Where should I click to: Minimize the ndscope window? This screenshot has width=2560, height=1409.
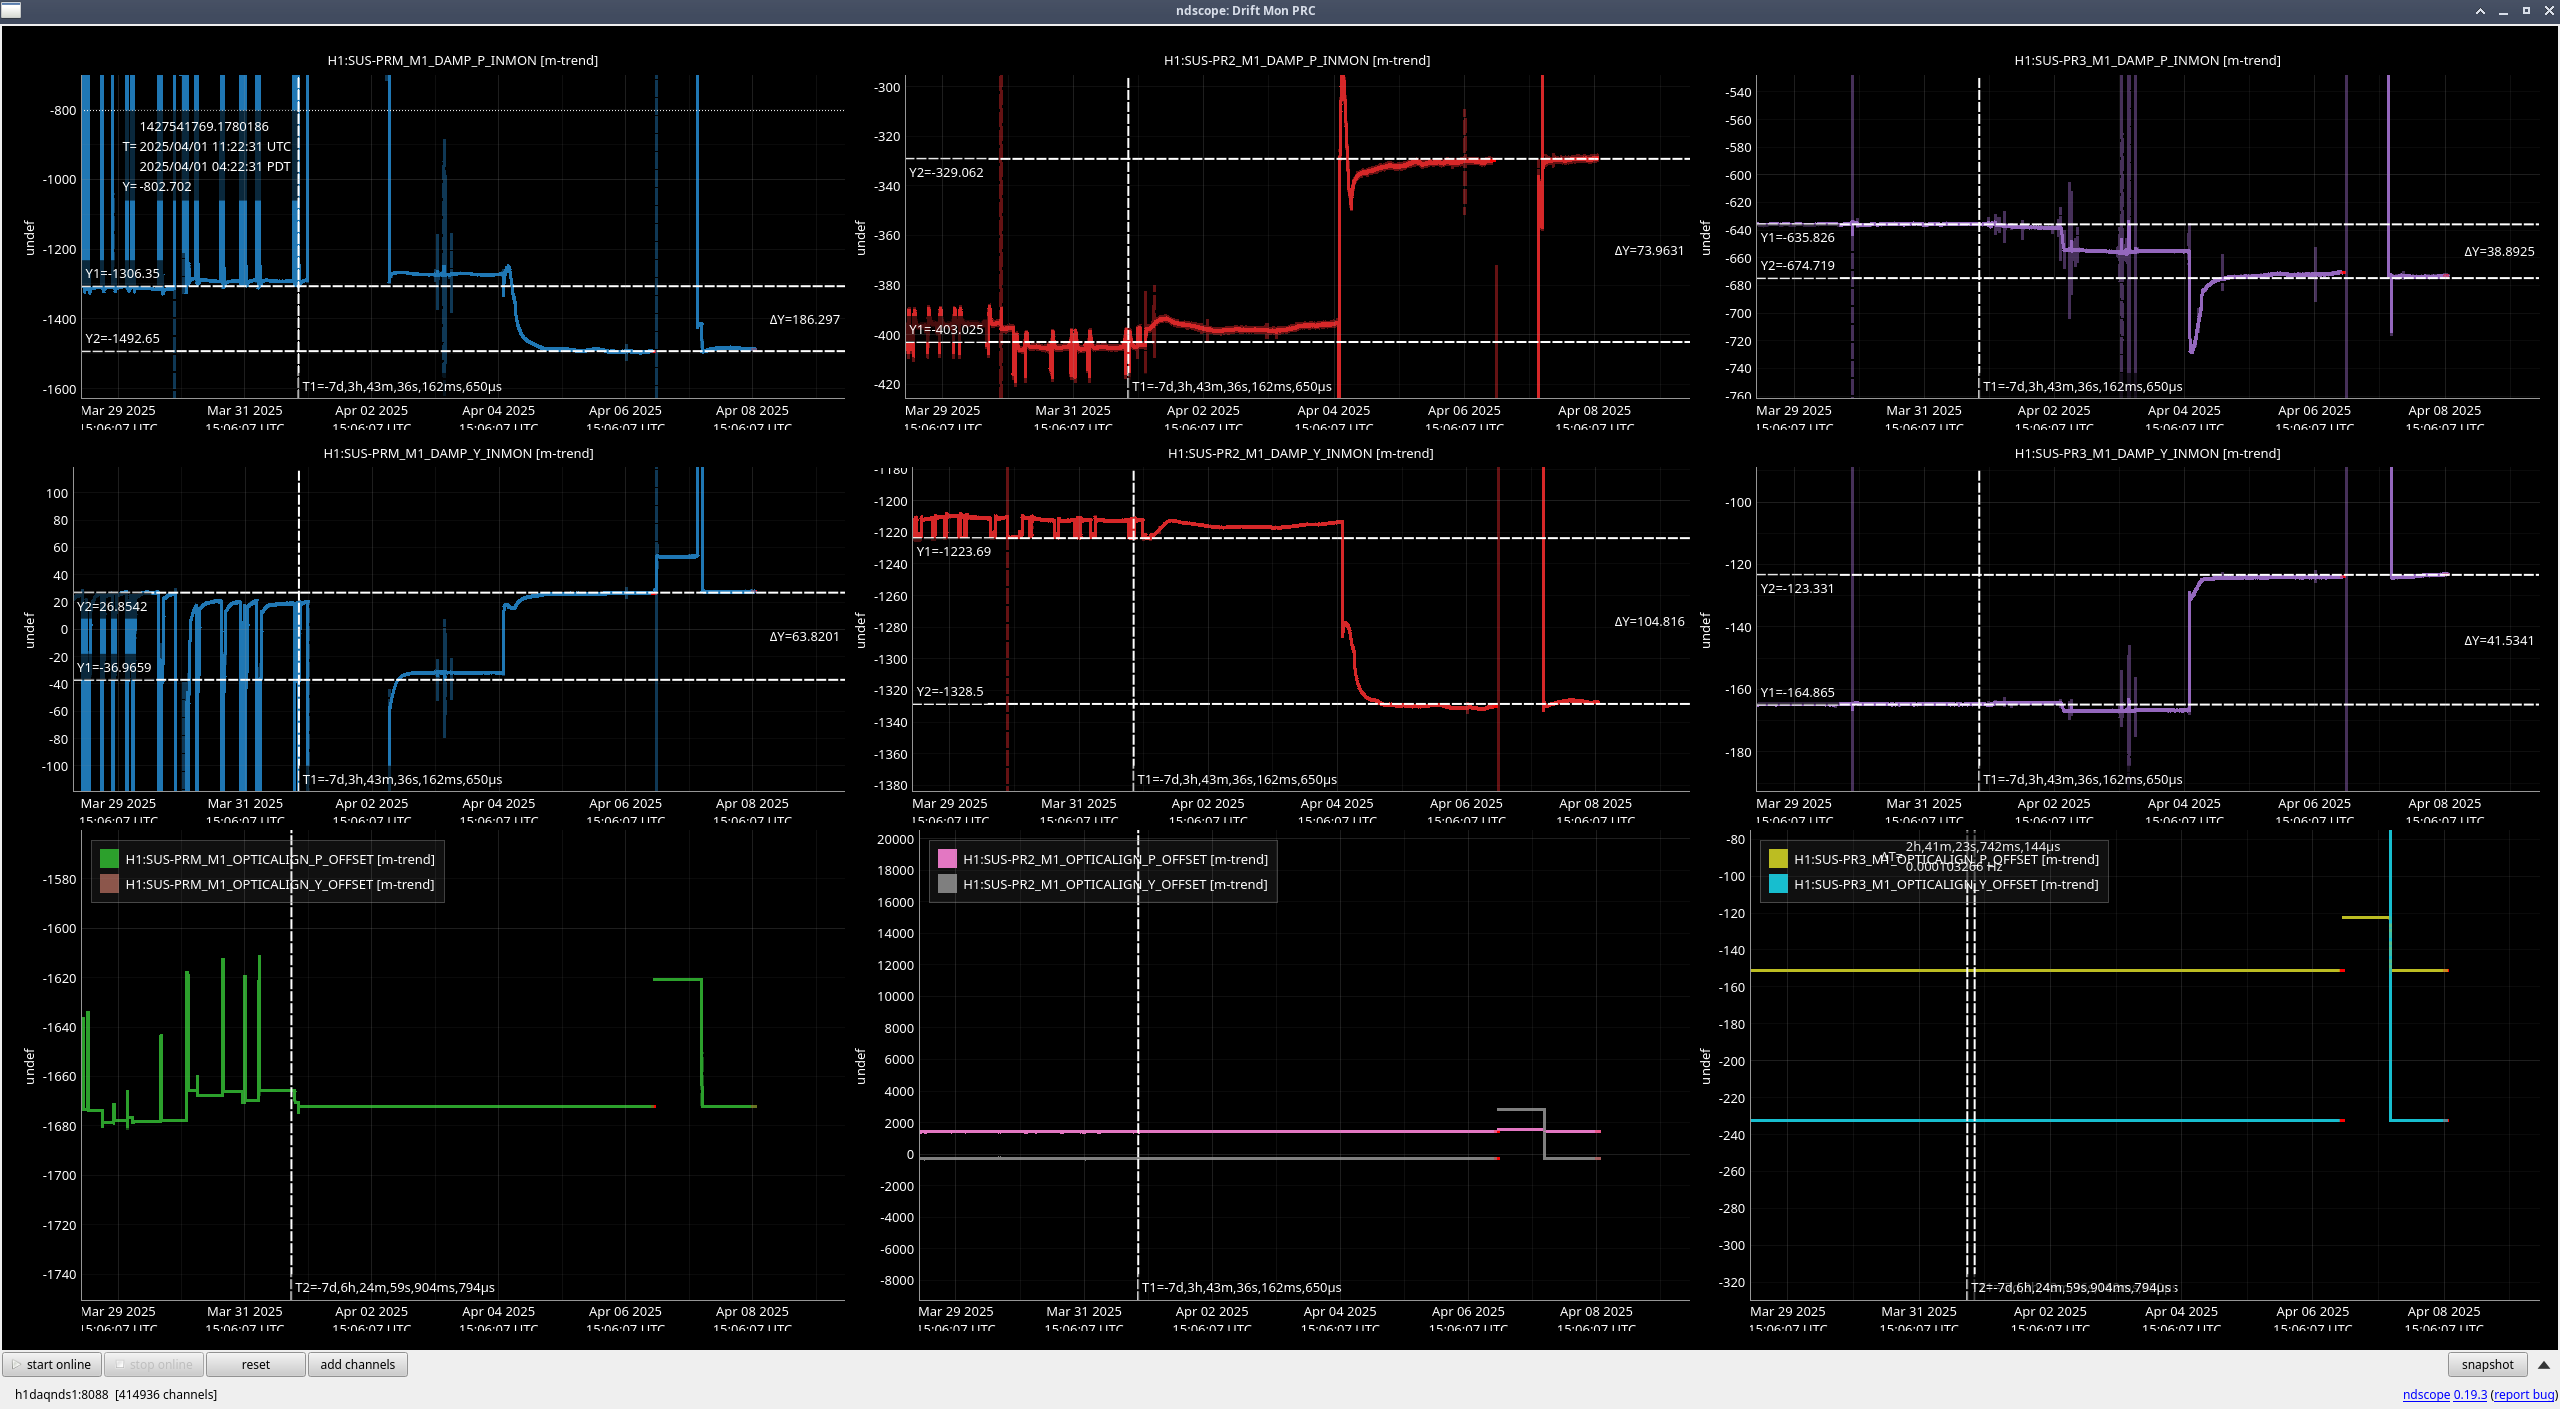click(x=2503, y=11)
